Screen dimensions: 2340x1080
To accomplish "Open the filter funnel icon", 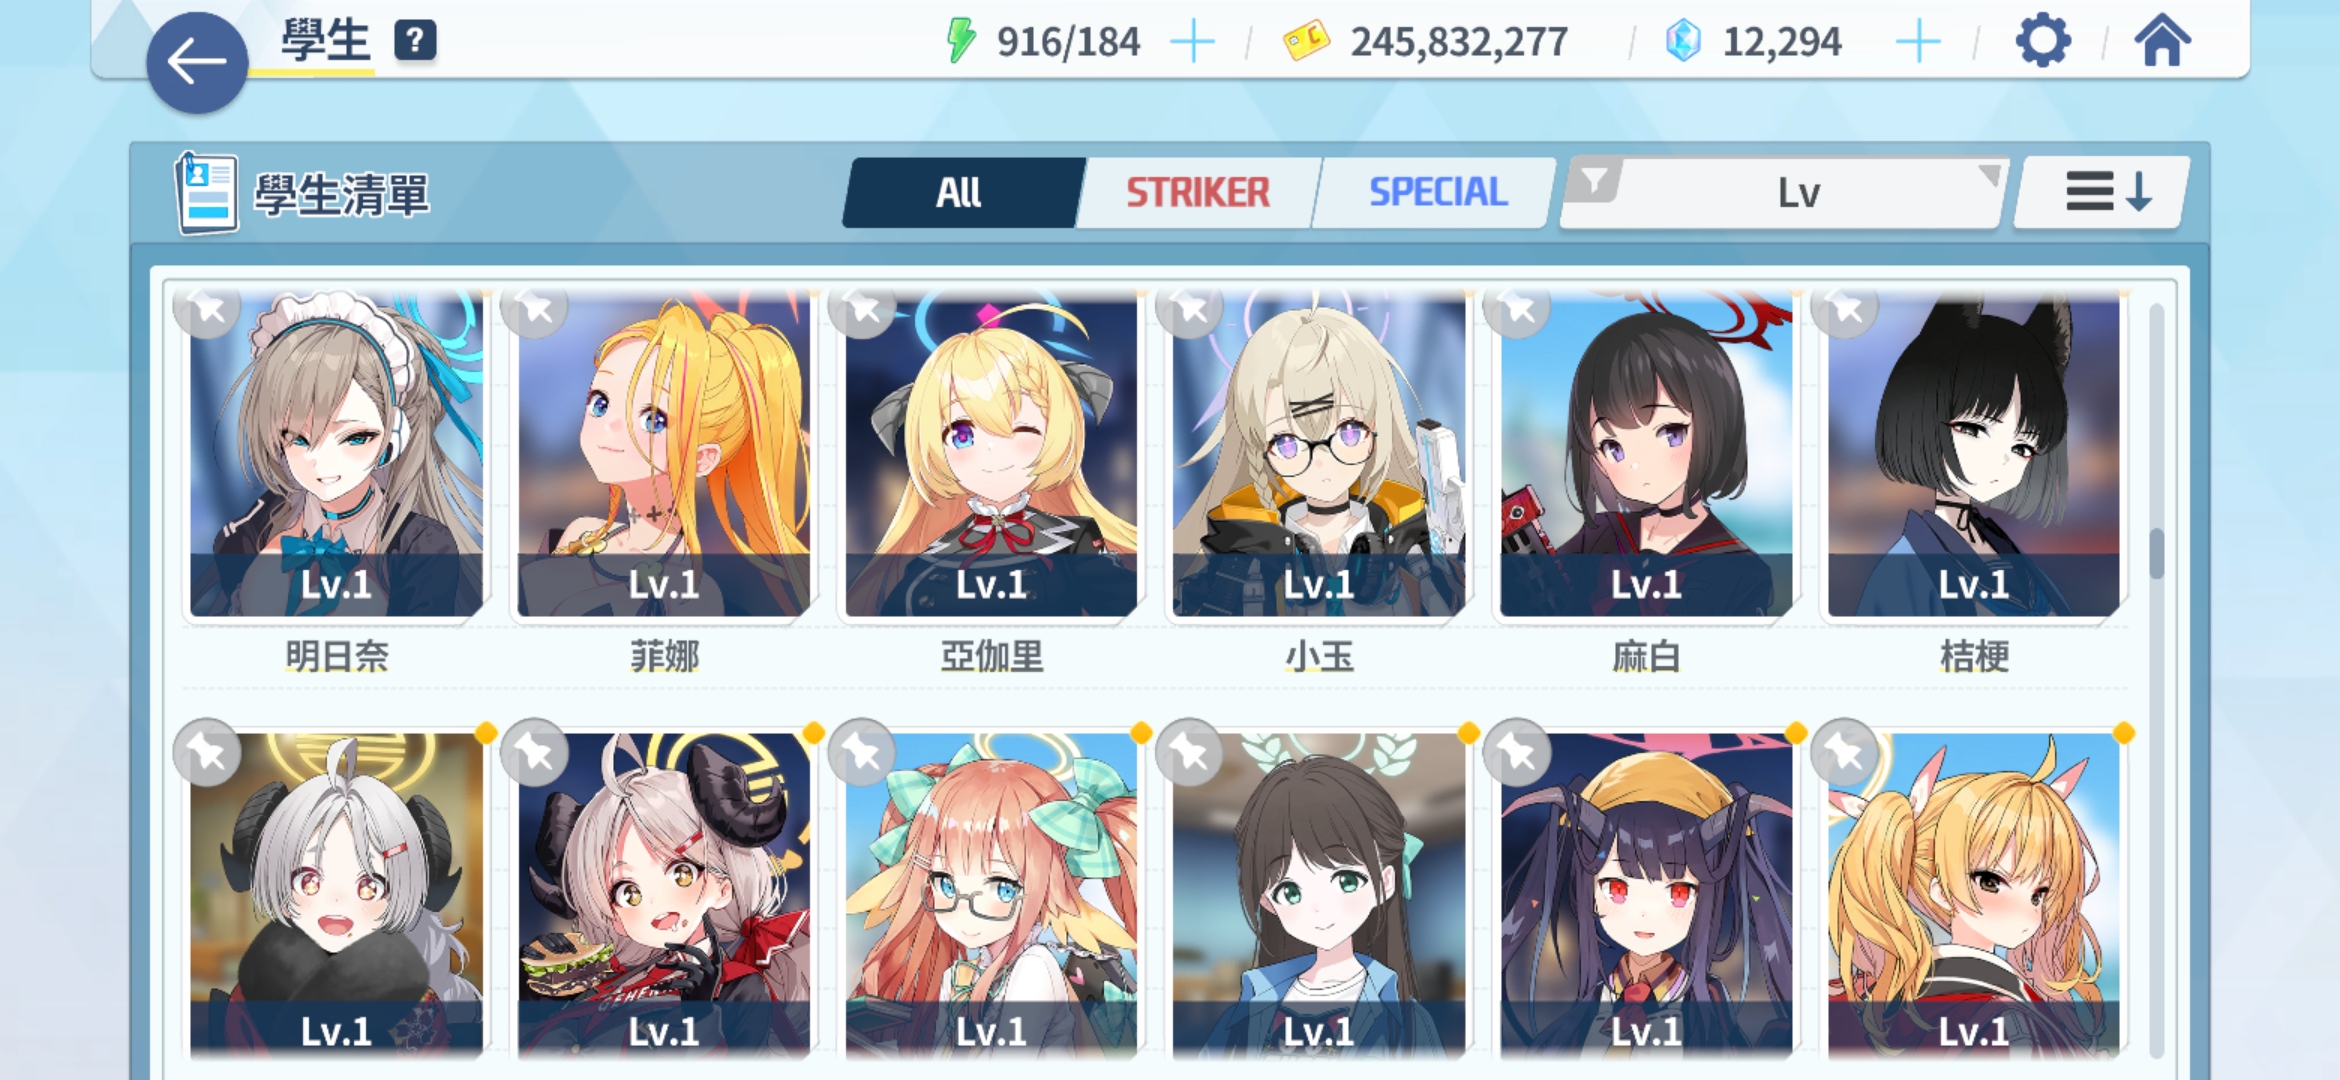I will pyautogui.click(x=1594, y=182).
